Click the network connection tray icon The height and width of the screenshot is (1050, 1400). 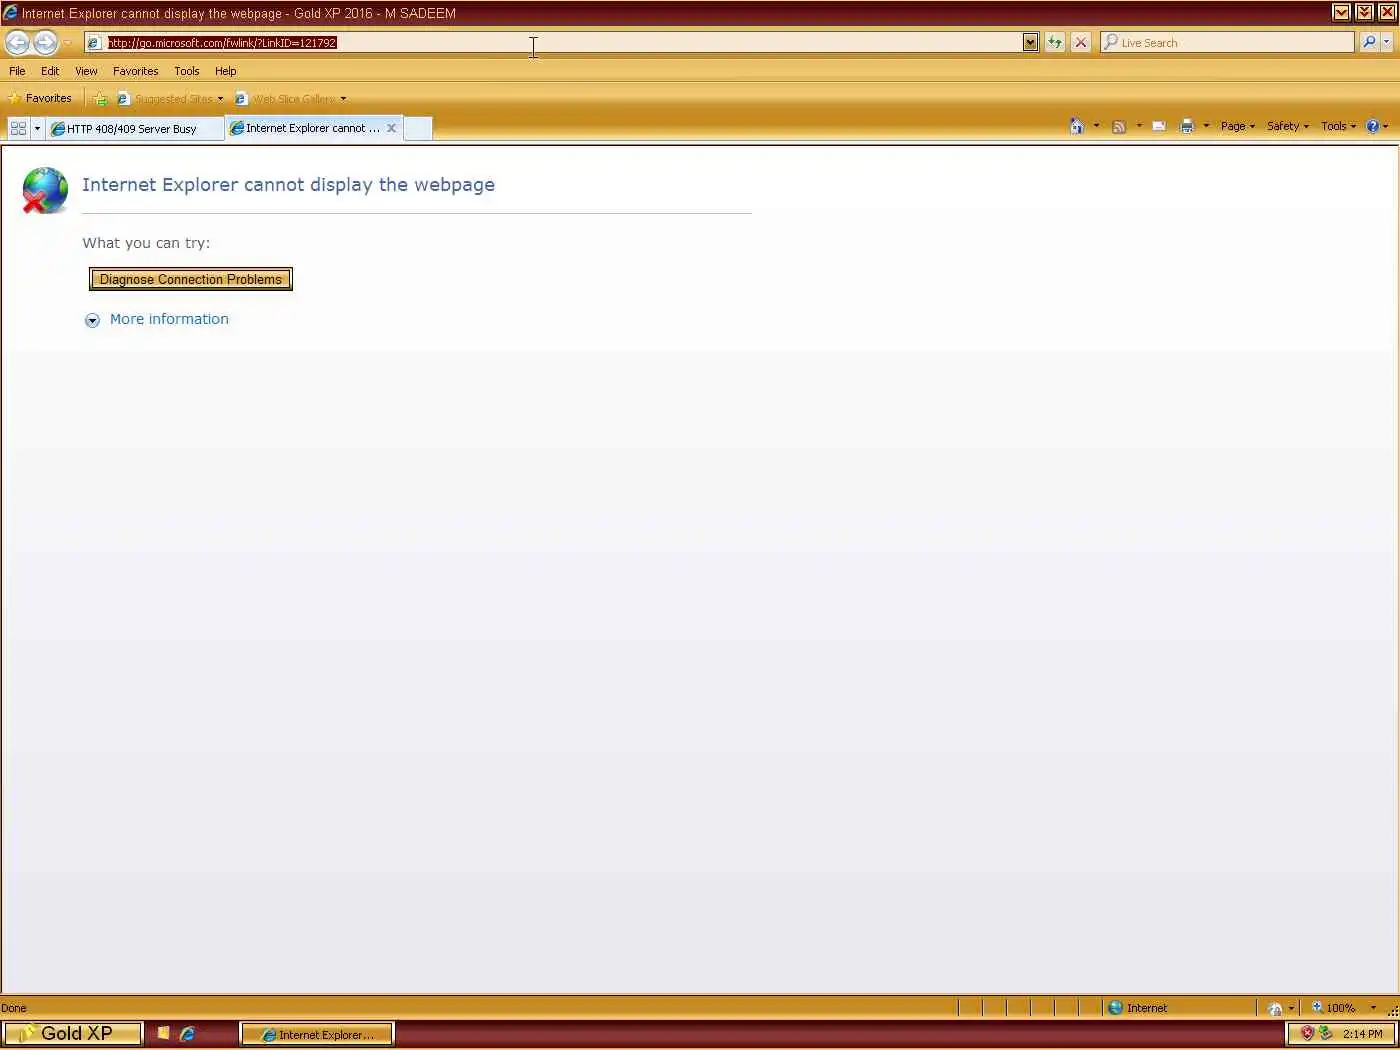tap(1326, 1034)
